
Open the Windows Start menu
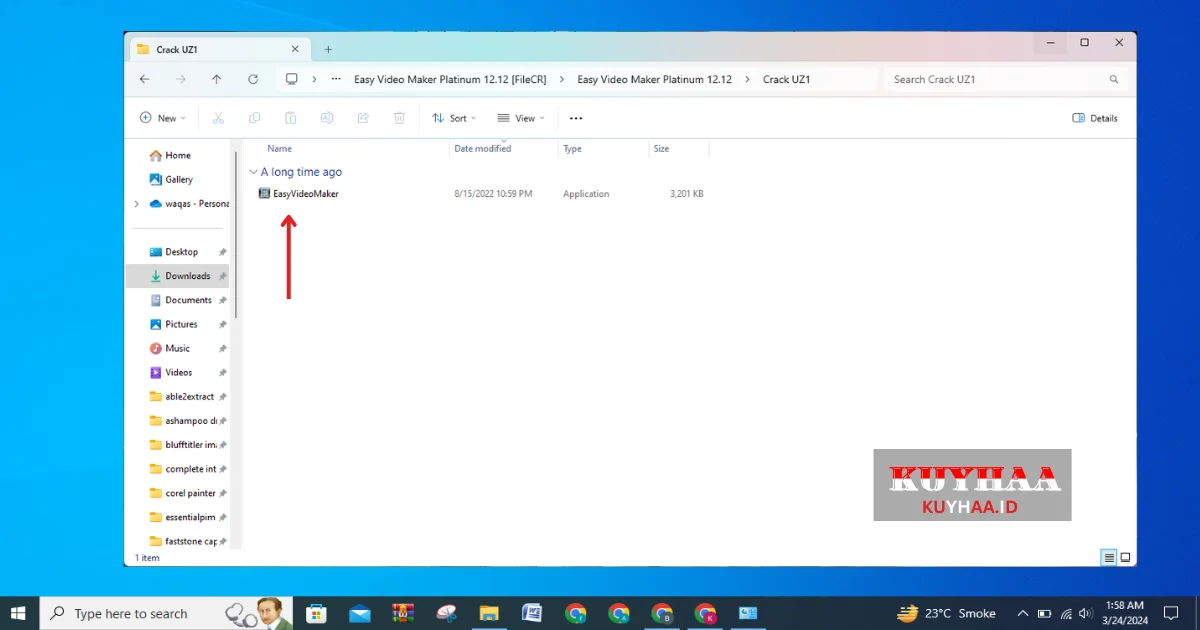[19, 613]
